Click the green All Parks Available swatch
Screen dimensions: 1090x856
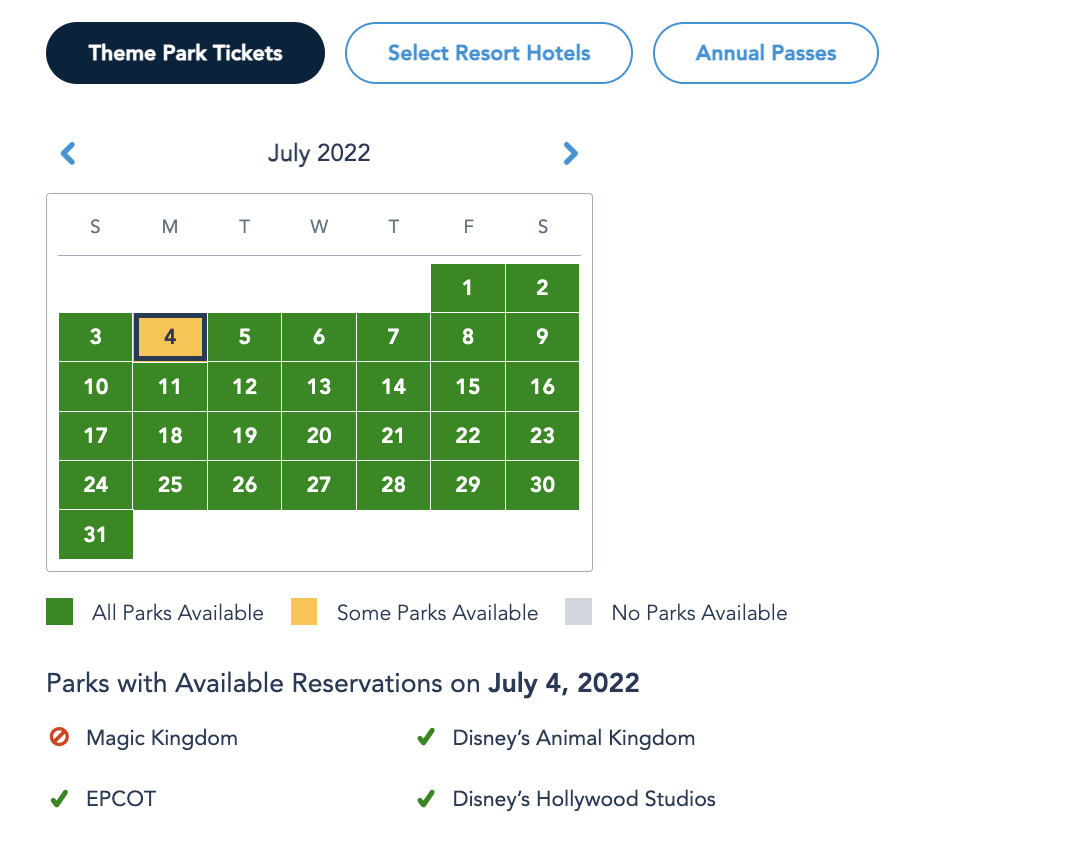click(x=60, y=612)
